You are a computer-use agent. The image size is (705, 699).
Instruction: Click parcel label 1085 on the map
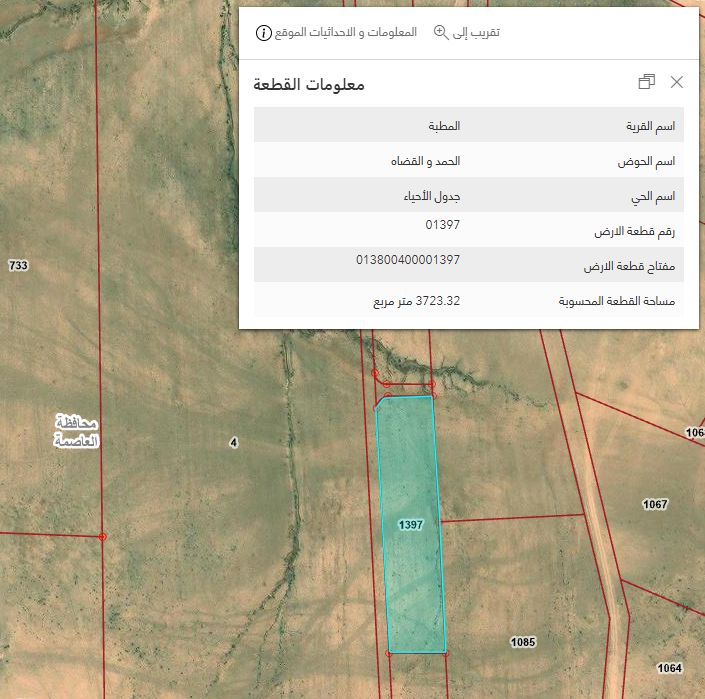(x=523, y=642)
